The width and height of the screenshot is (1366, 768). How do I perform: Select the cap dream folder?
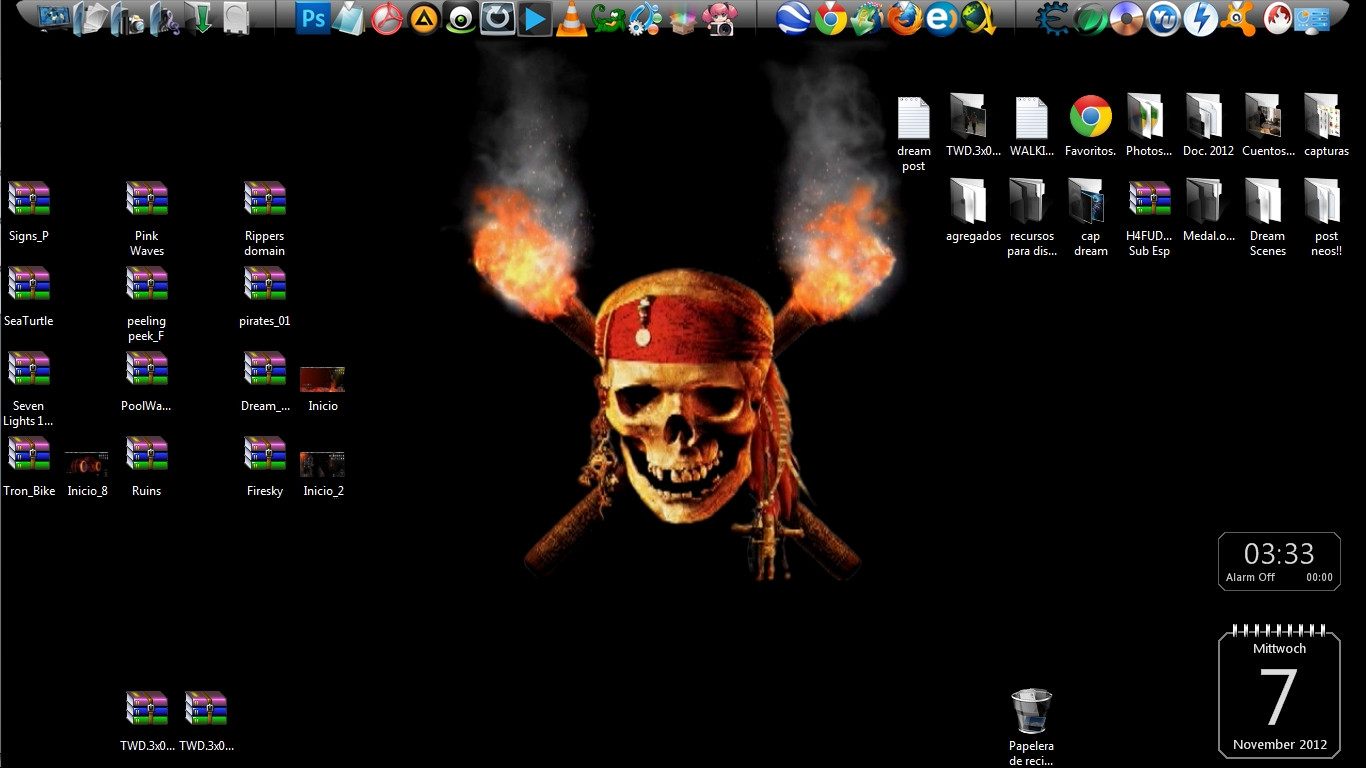[1090, 219]
